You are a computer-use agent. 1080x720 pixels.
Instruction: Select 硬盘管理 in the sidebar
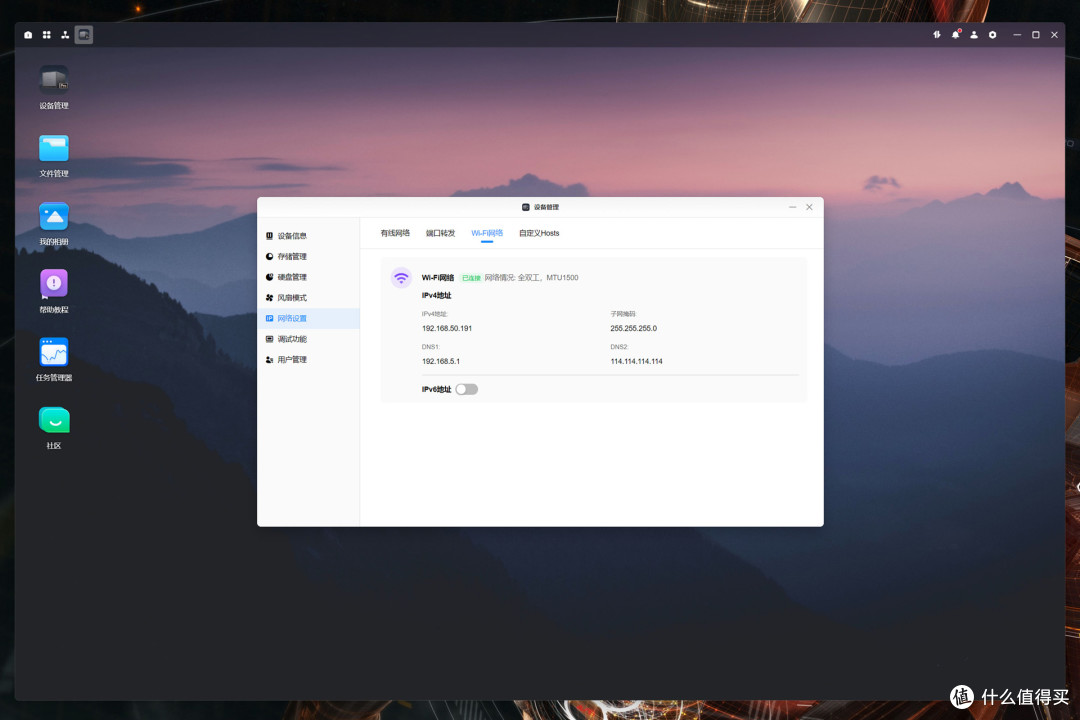coord(308,277)
